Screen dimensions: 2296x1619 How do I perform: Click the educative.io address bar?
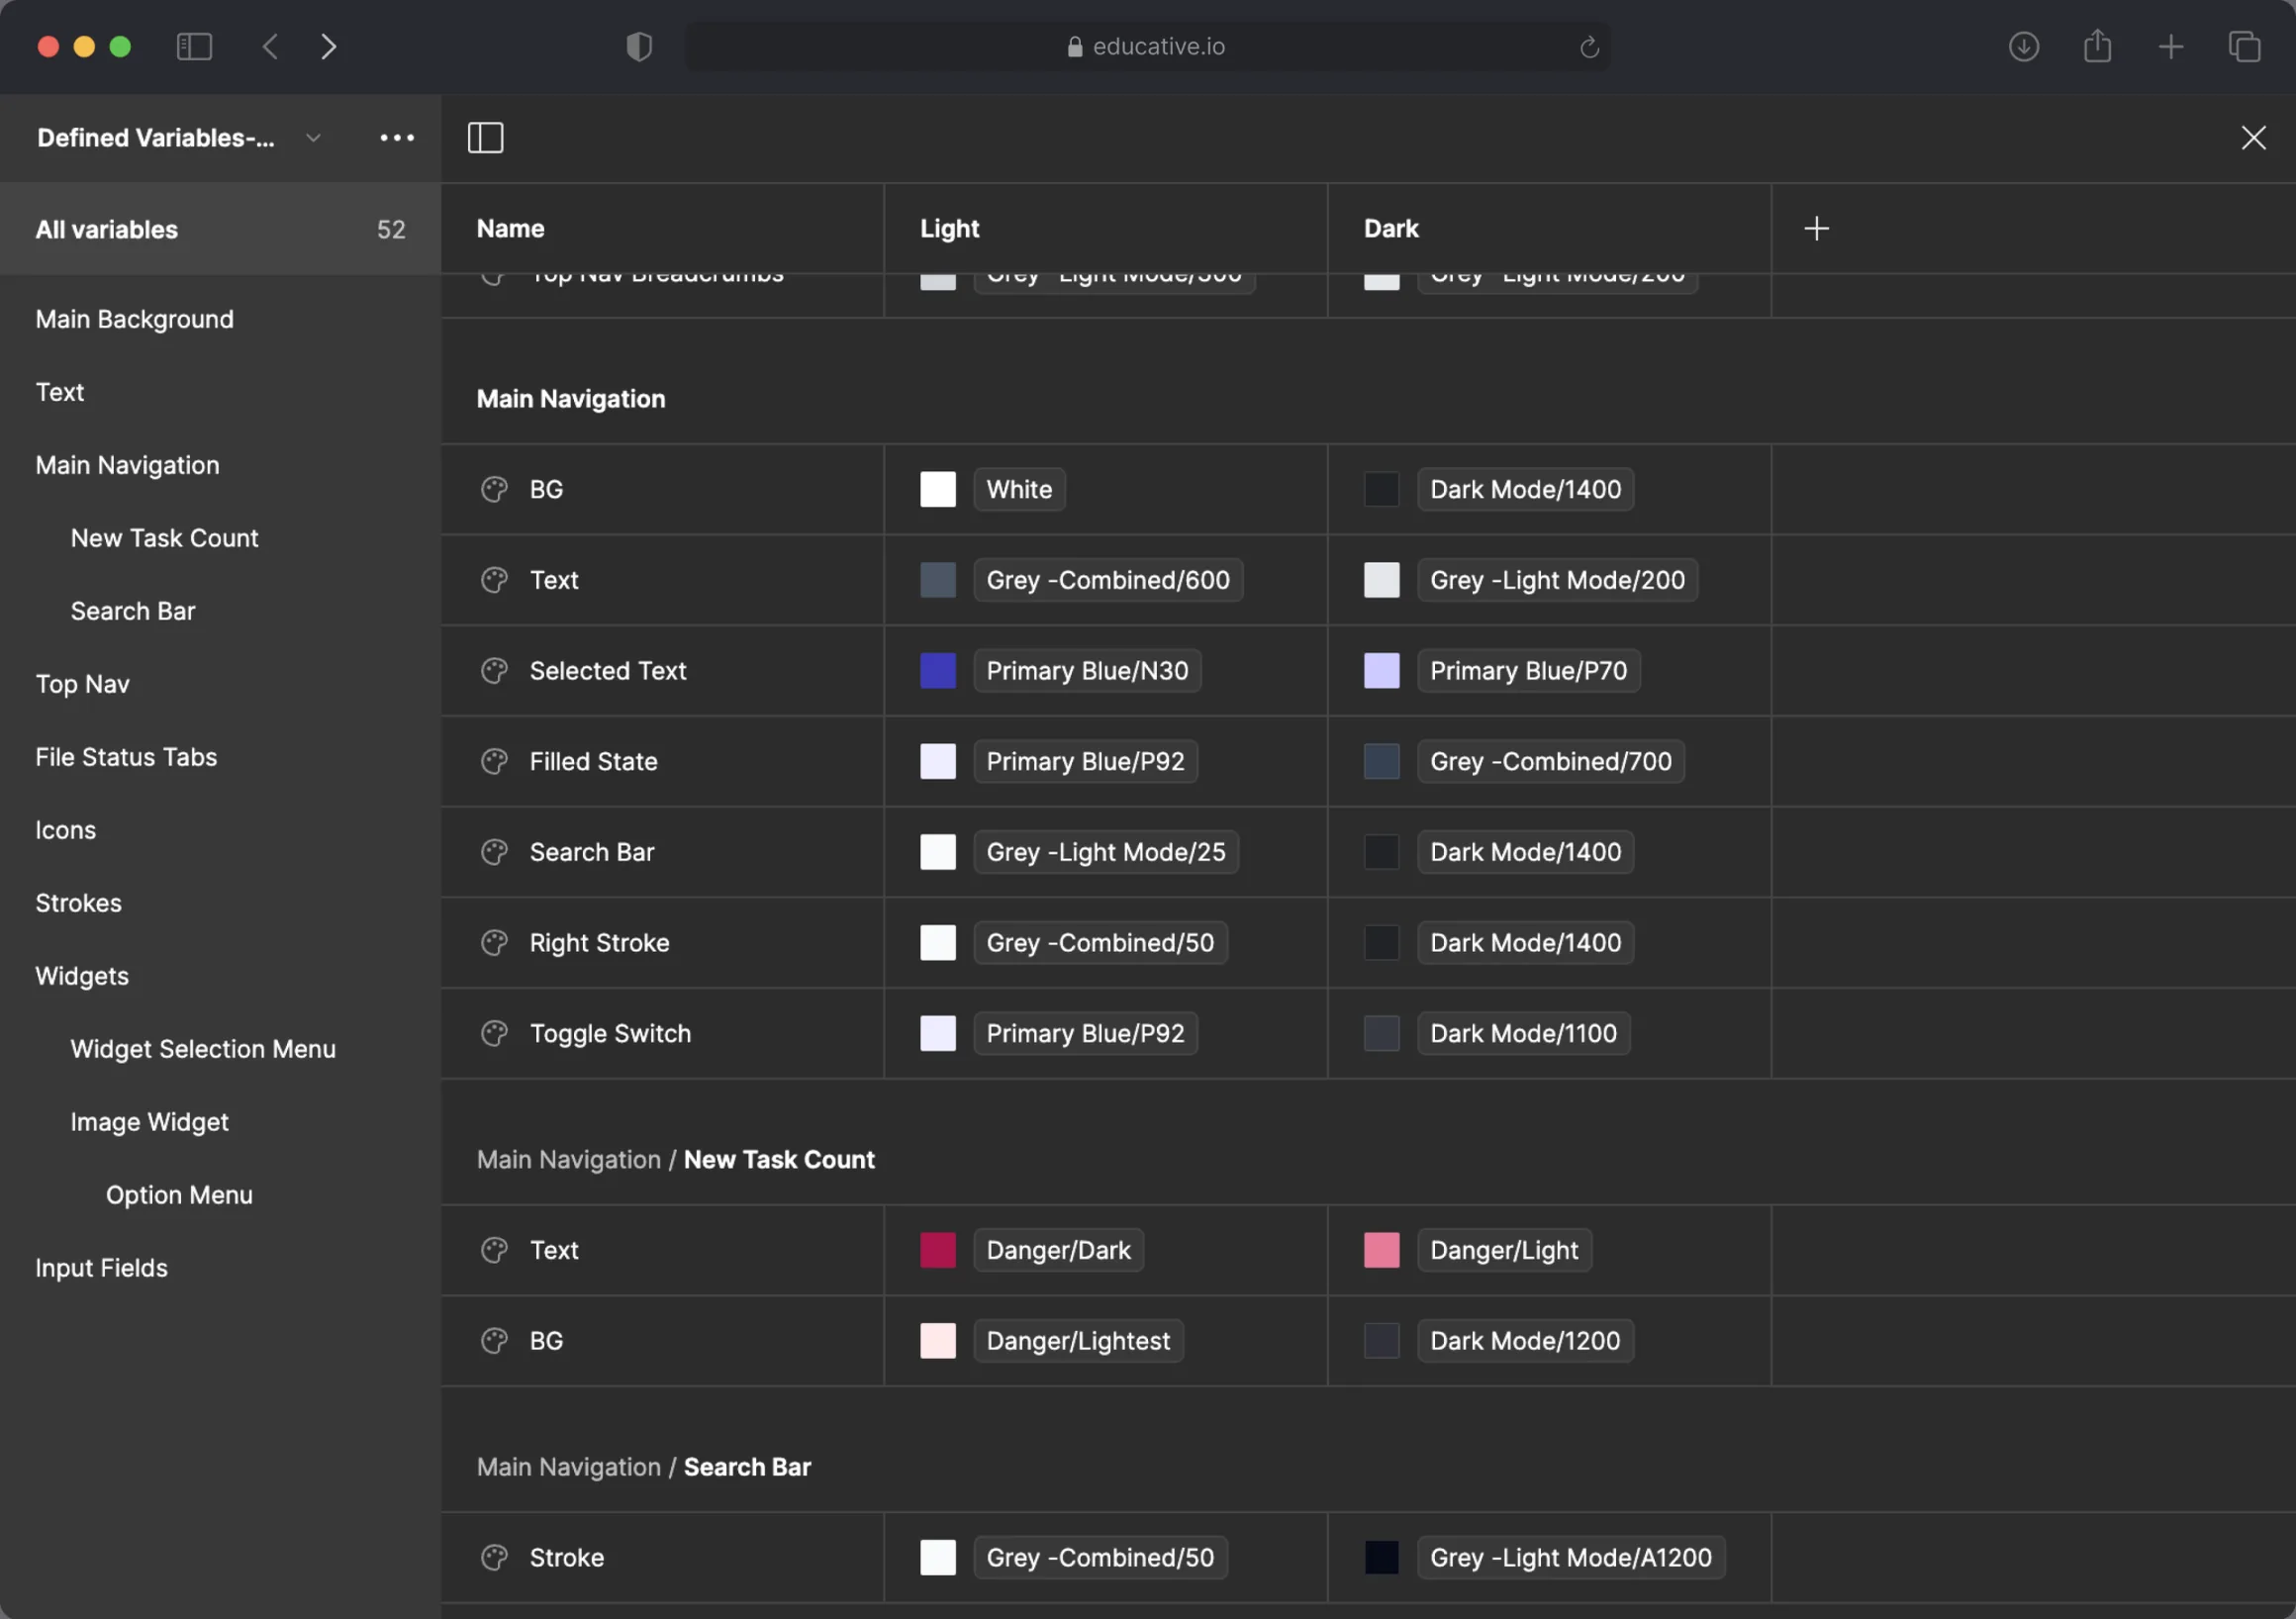[1147, 47]
